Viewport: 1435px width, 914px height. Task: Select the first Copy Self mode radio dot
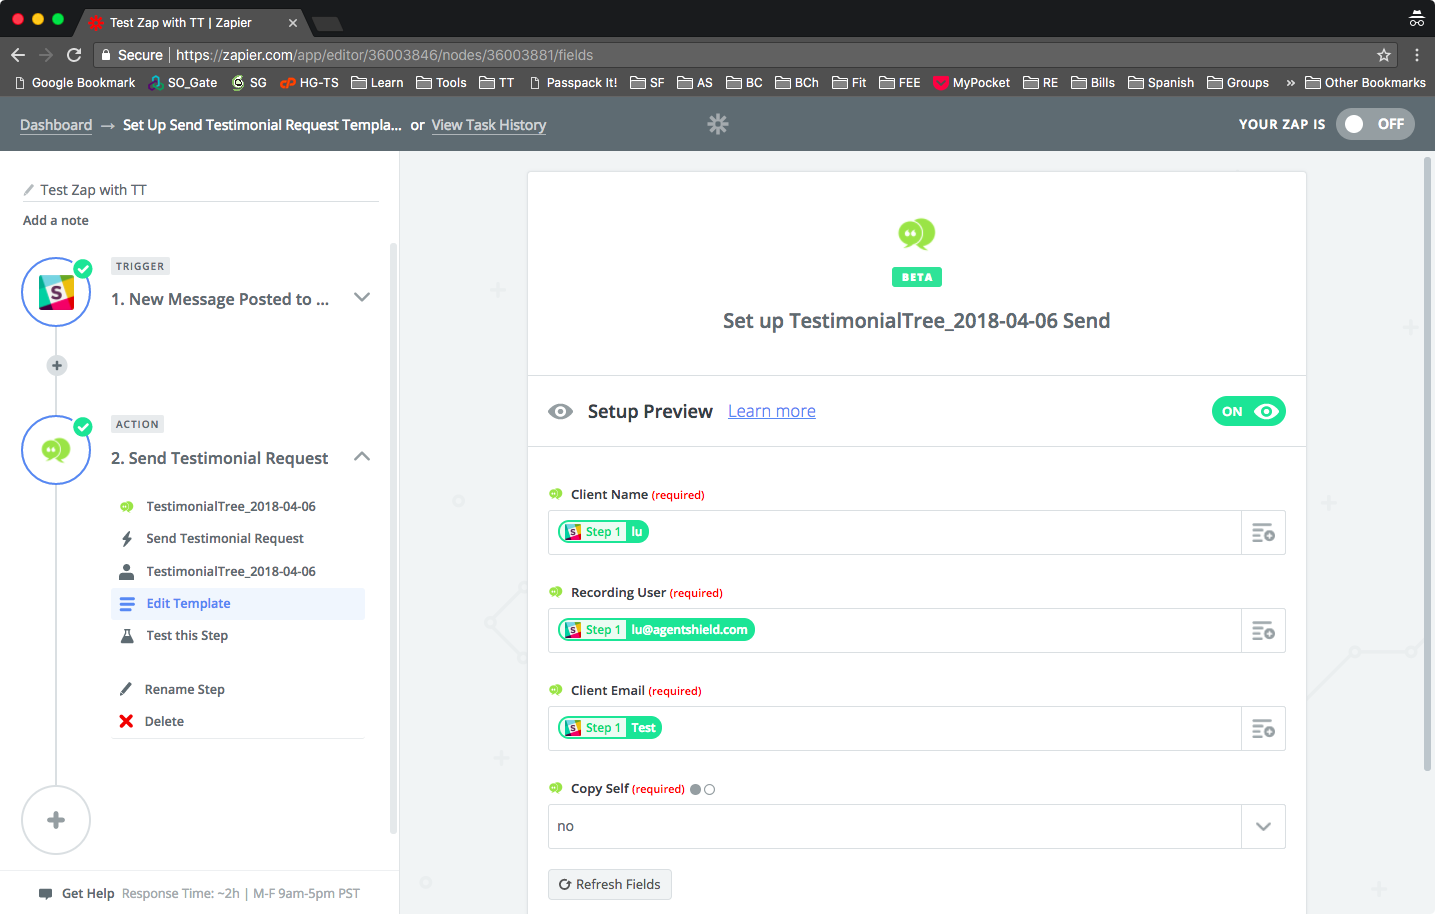click(696, 790)
